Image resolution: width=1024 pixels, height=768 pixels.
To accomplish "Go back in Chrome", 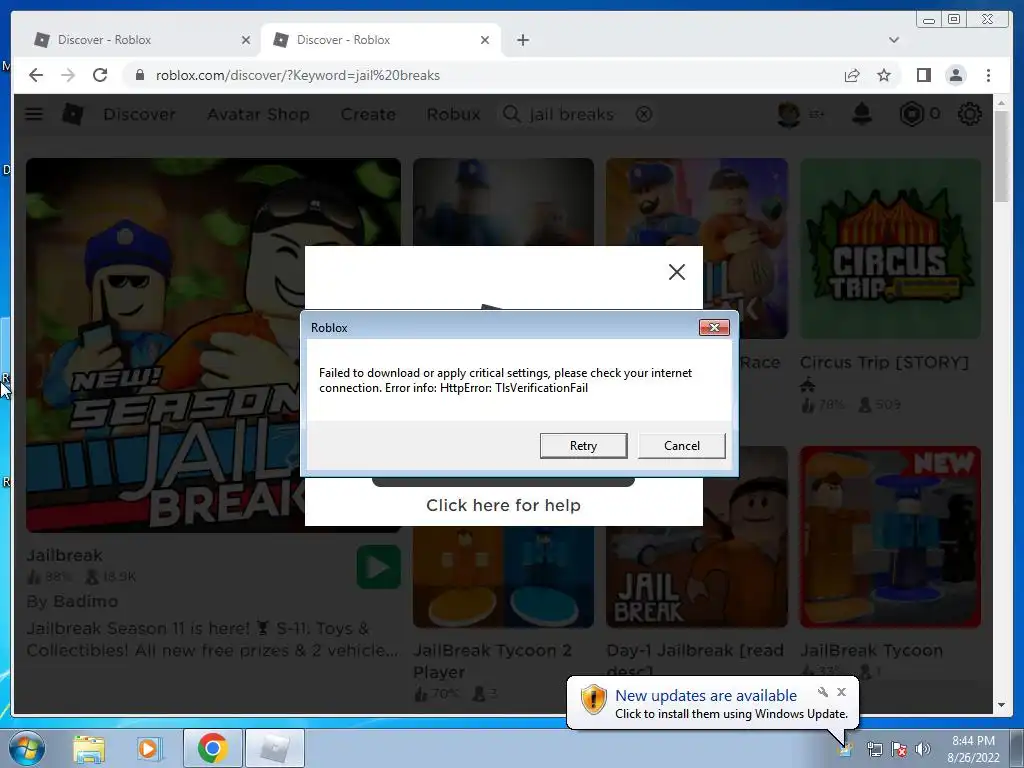I will coord(36,75).
